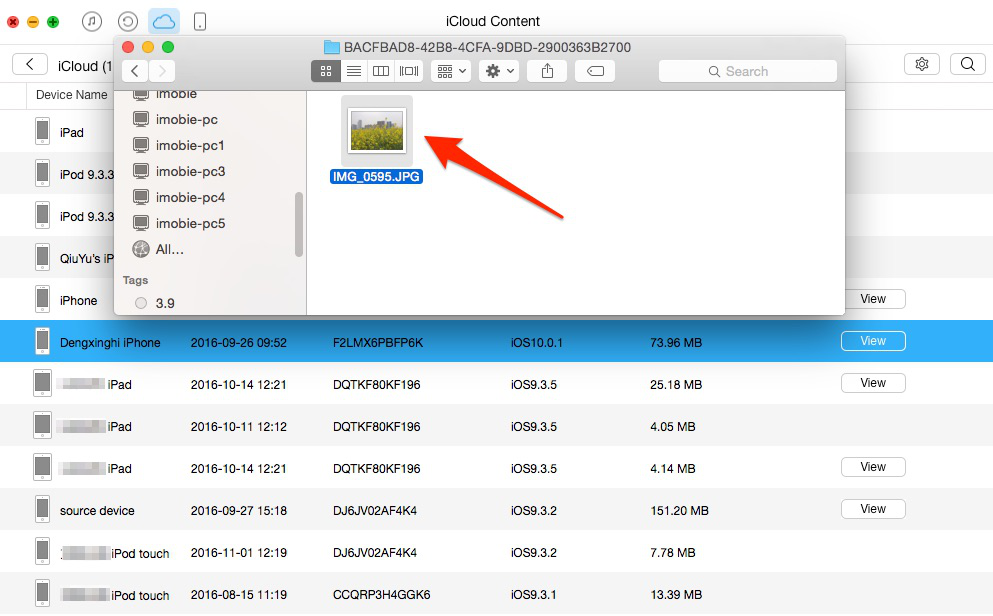The height and width of the screenshot is (616, 993).
Task: Click serial F2LMX6PBFP6K cell
Action: click(377, 343)
